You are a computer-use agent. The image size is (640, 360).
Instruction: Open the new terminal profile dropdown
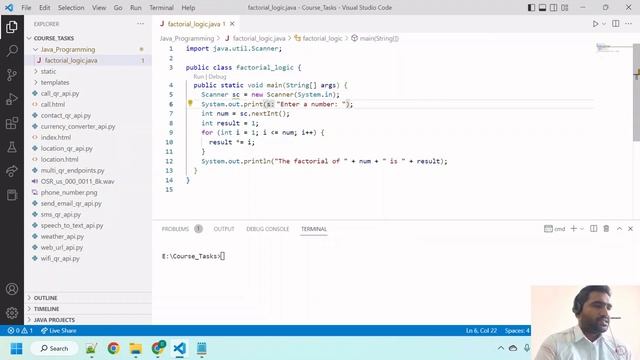point(582,229)
